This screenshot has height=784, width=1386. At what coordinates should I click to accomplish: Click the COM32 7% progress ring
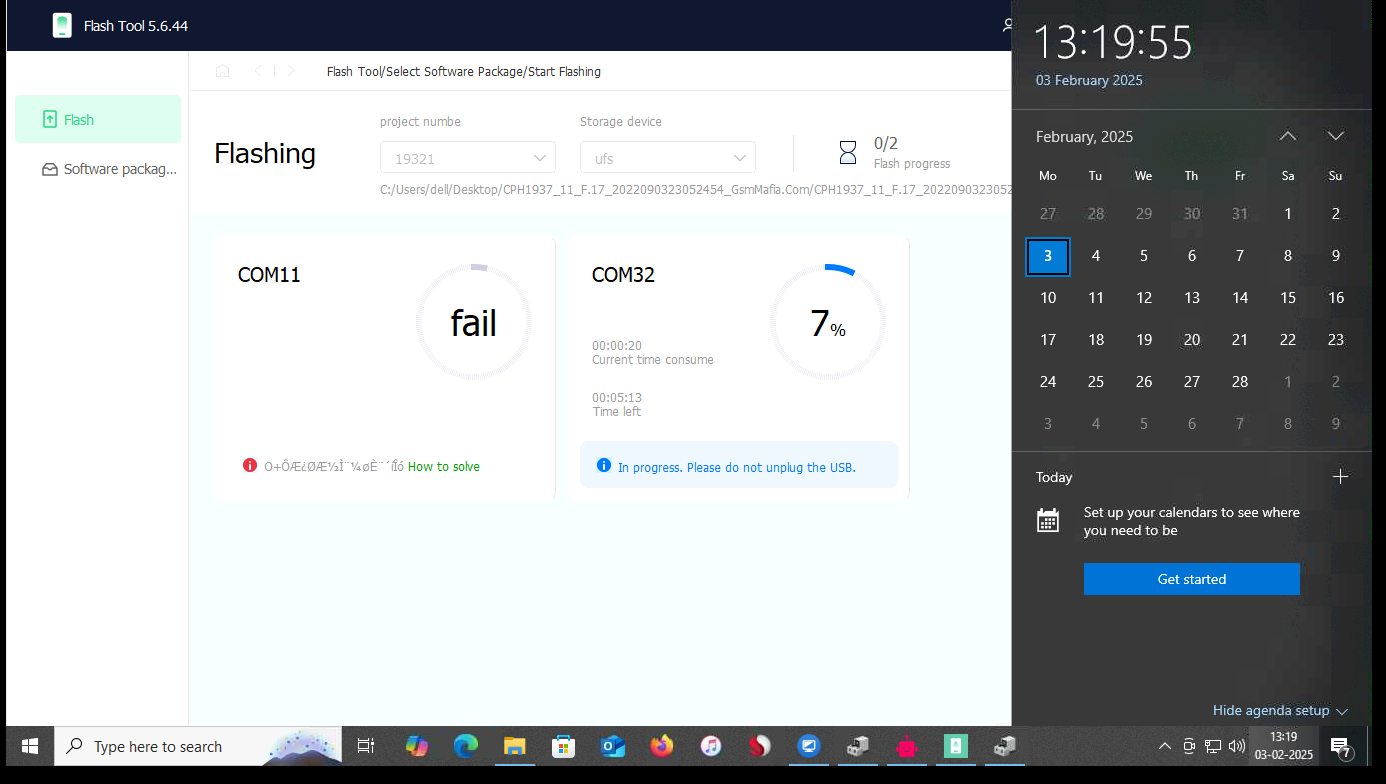click(827, 322)
